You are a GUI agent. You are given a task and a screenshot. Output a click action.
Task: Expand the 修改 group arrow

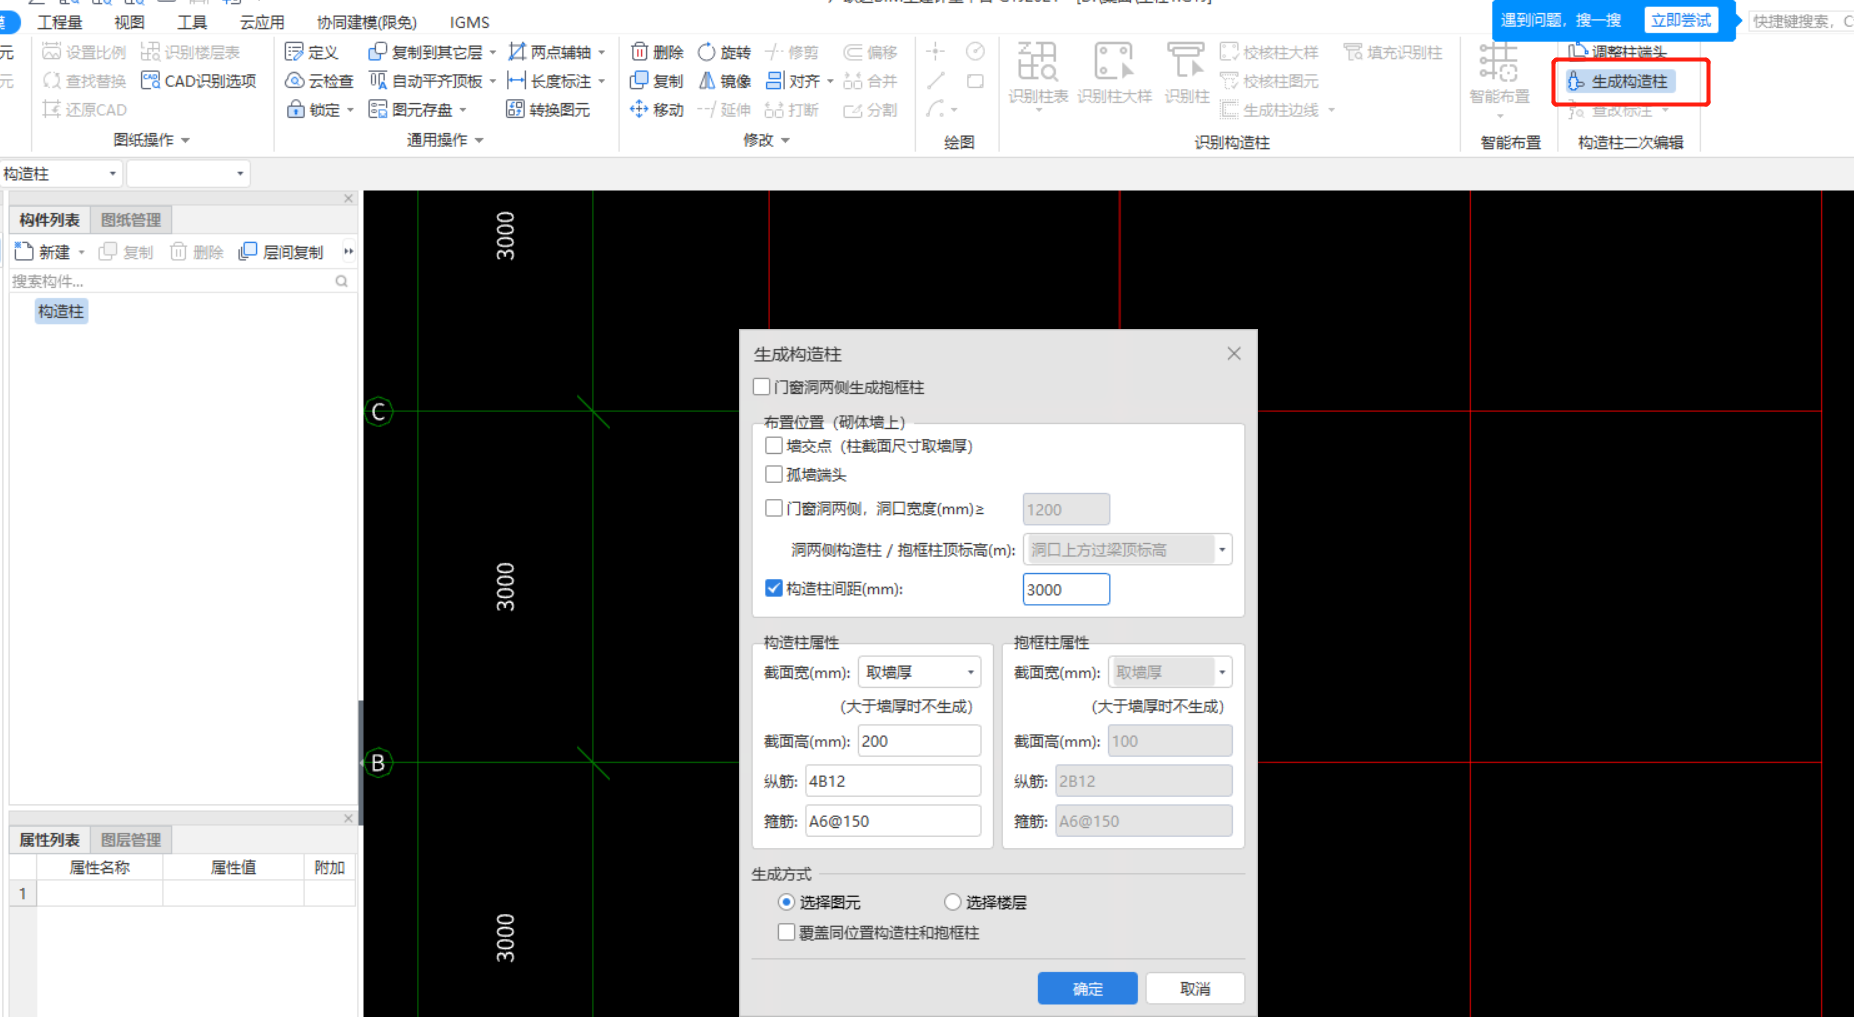786,141
